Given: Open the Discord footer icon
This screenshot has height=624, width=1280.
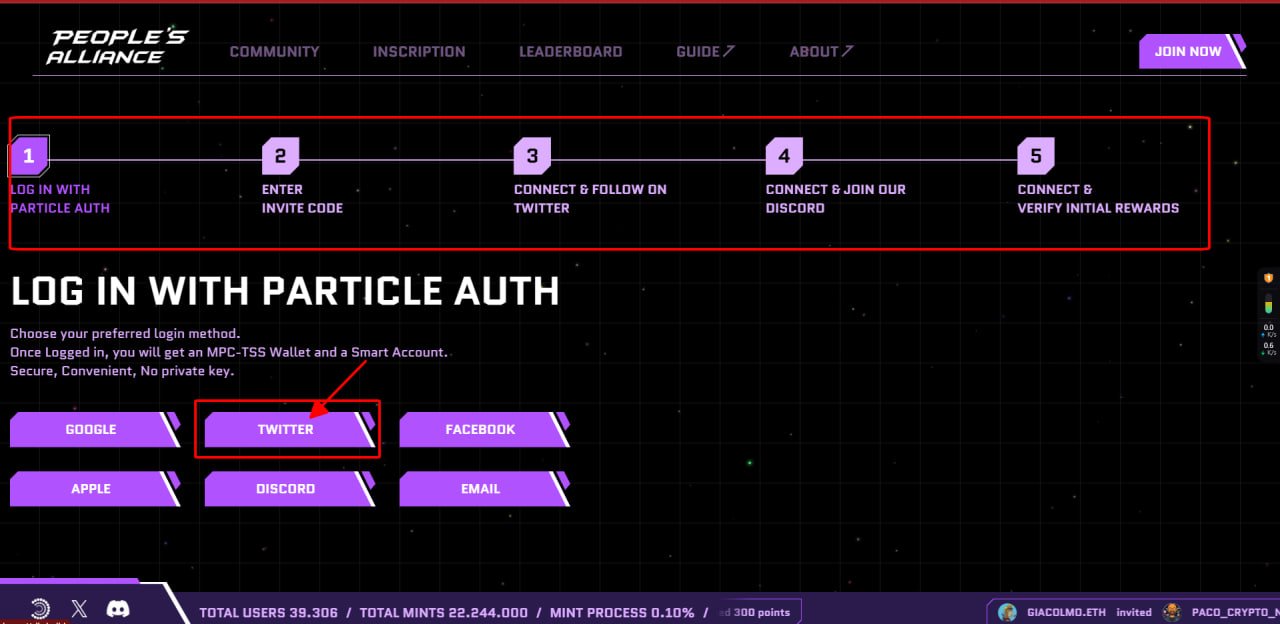Looking at the screenshot, I should (118, 608).
